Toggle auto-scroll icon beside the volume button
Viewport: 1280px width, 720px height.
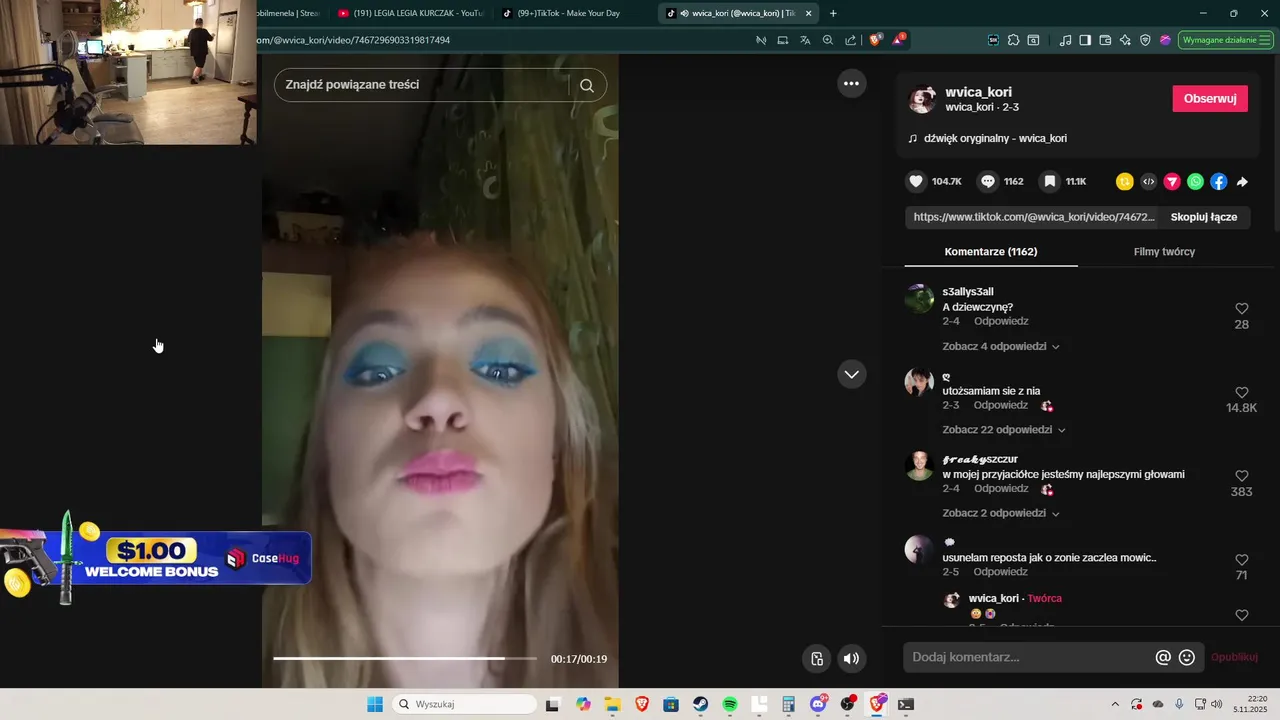click(817, 658)
